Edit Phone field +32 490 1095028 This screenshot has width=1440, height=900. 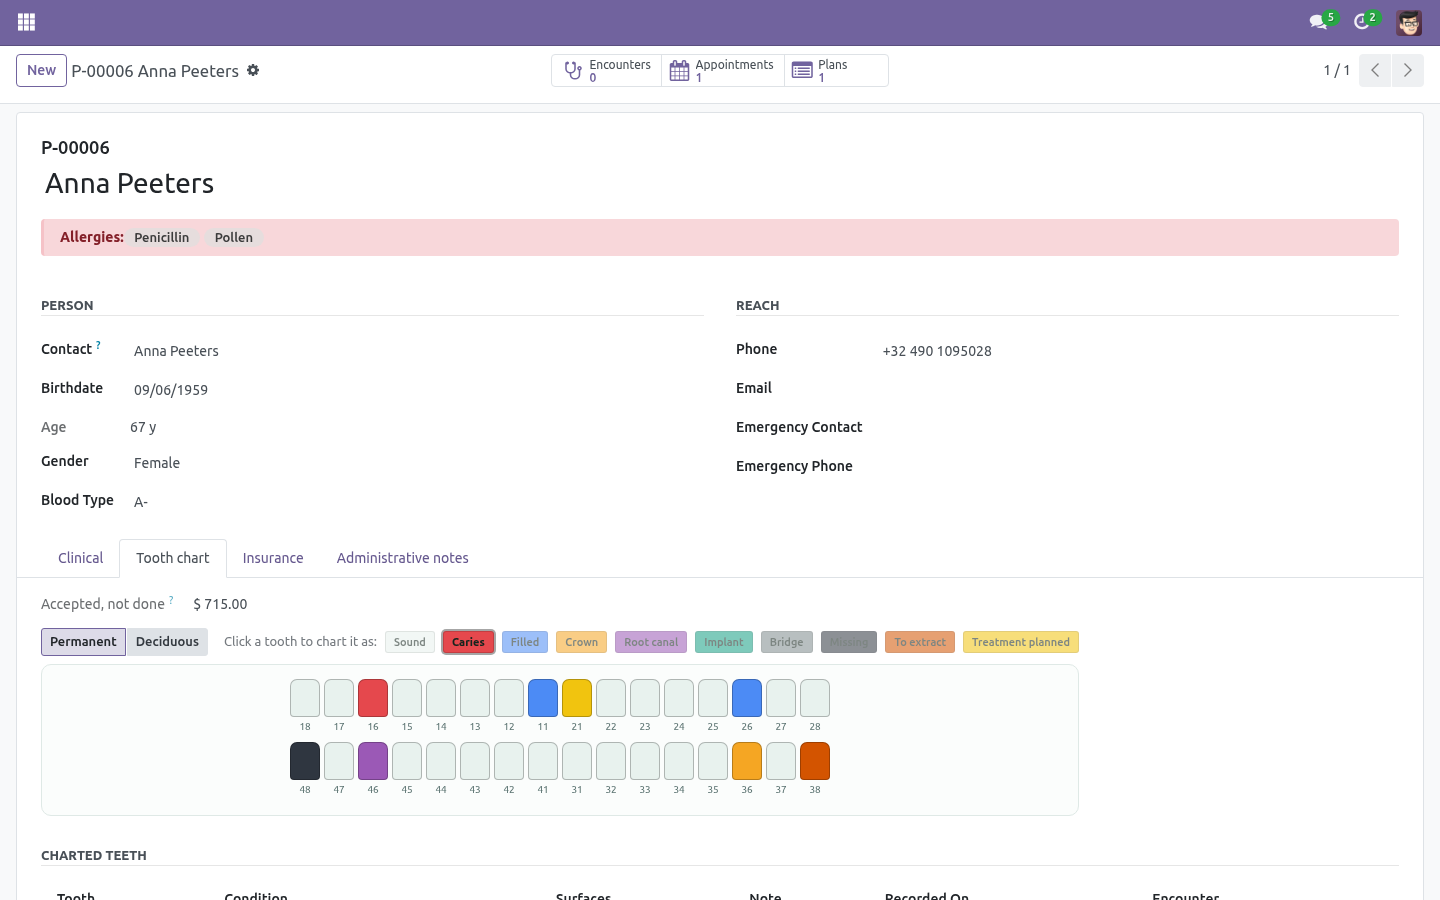point(1138,351)
